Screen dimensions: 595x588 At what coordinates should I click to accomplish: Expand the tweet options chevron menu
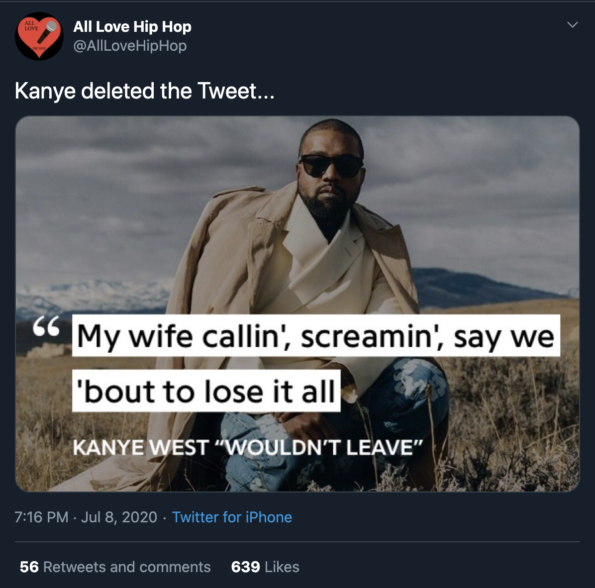click(x=572, y=25)
